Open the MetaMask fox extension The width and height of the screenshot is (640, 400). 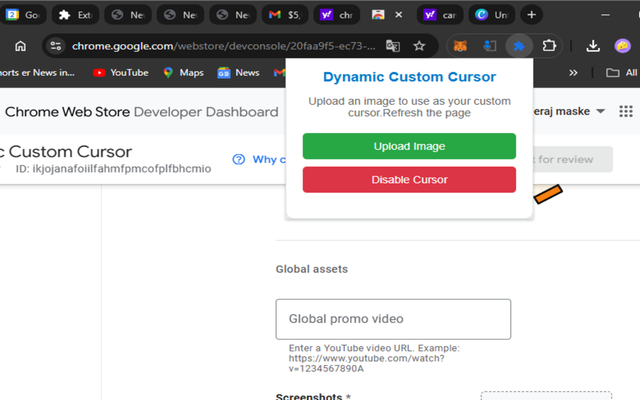460,46
